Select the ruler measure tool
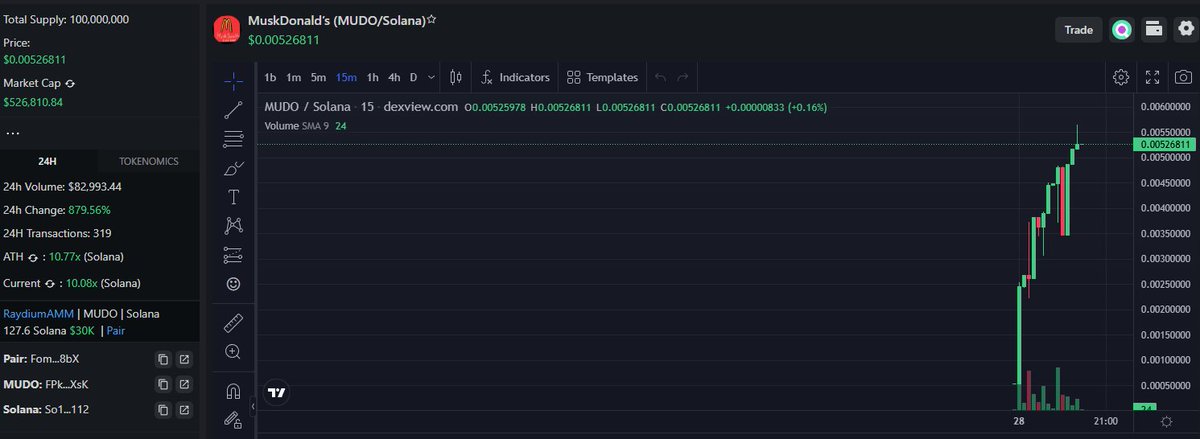This screenshot has width=1200, height=439. click(x=233, y=322)
